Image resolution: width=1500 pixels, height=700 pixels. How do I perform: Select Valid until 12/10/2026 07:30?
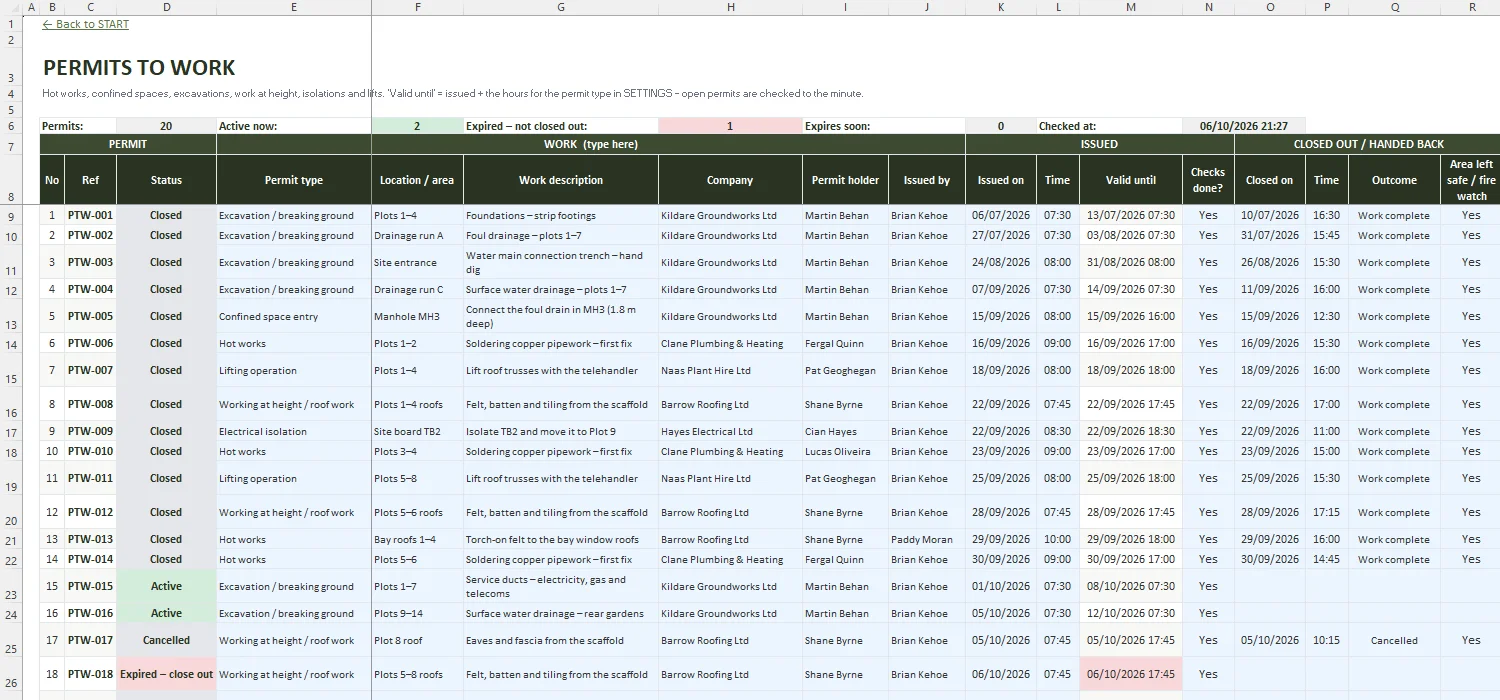(1131, 613)
